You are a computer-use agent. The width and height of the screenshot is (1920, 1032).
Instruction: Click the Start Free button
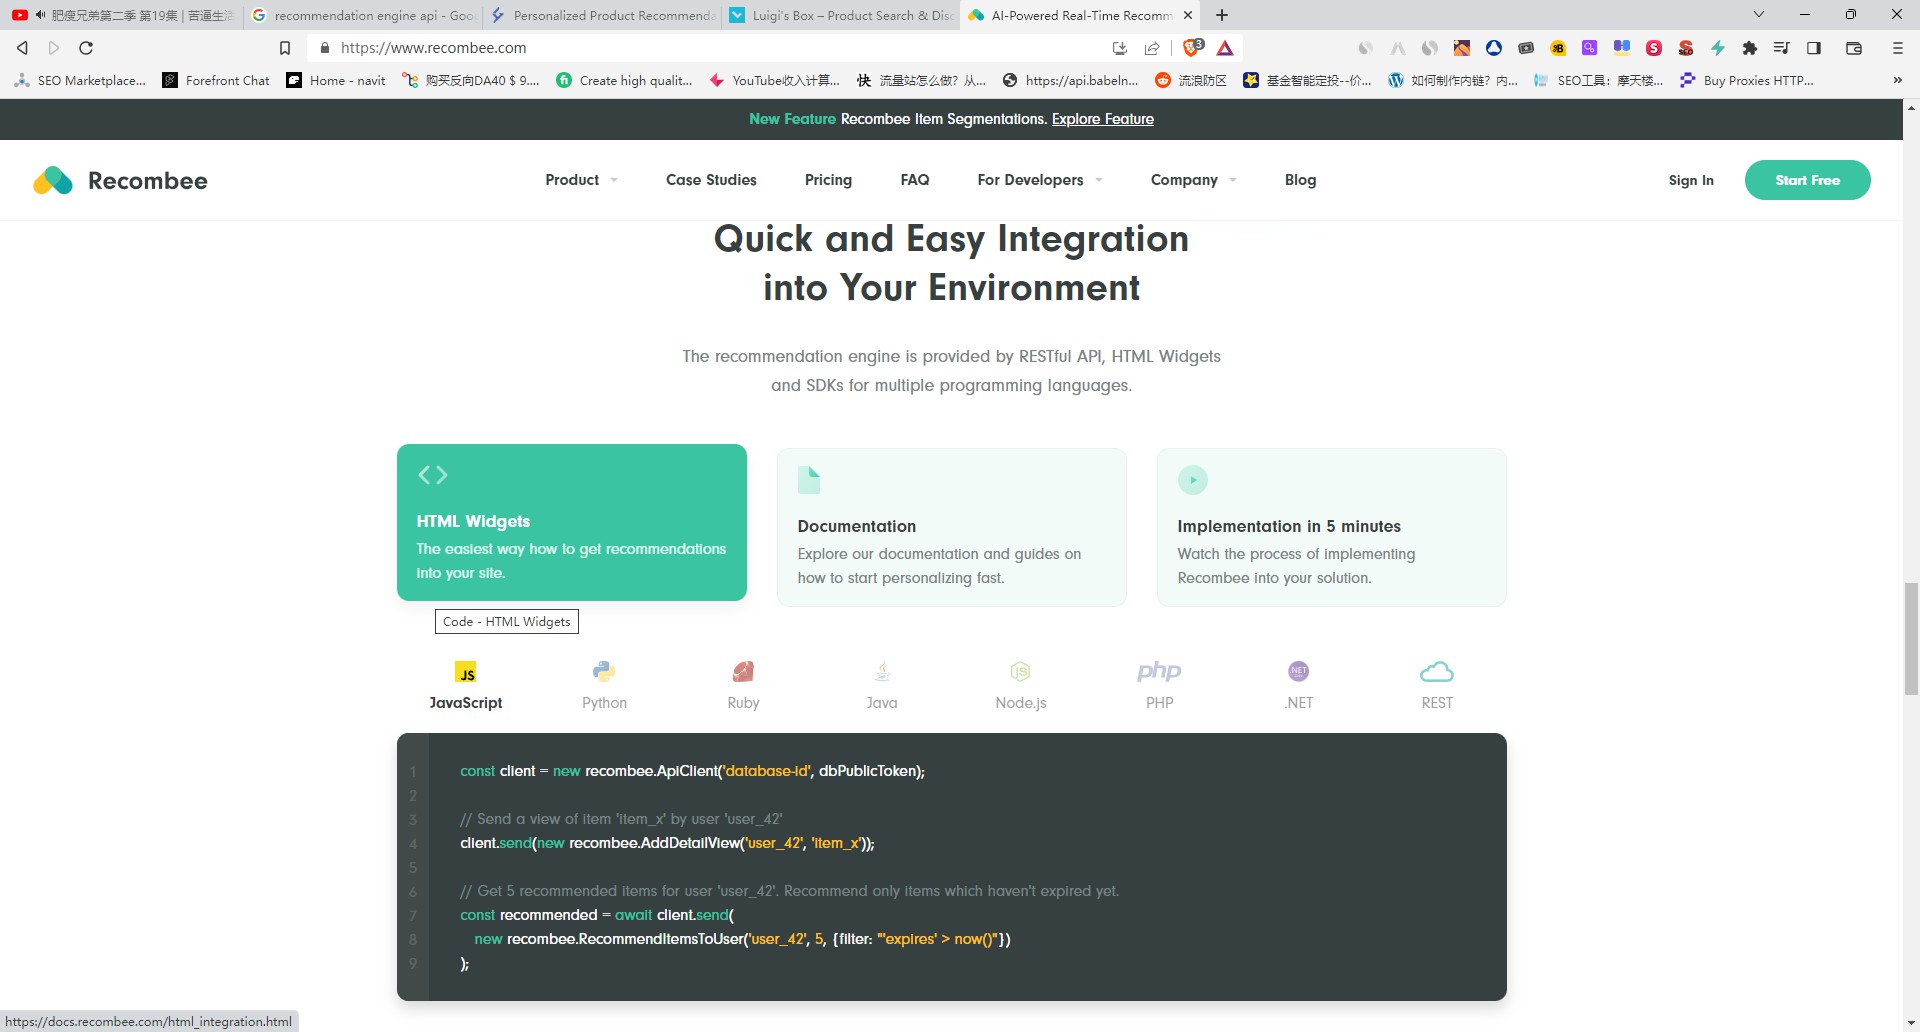pos(1807,180)
